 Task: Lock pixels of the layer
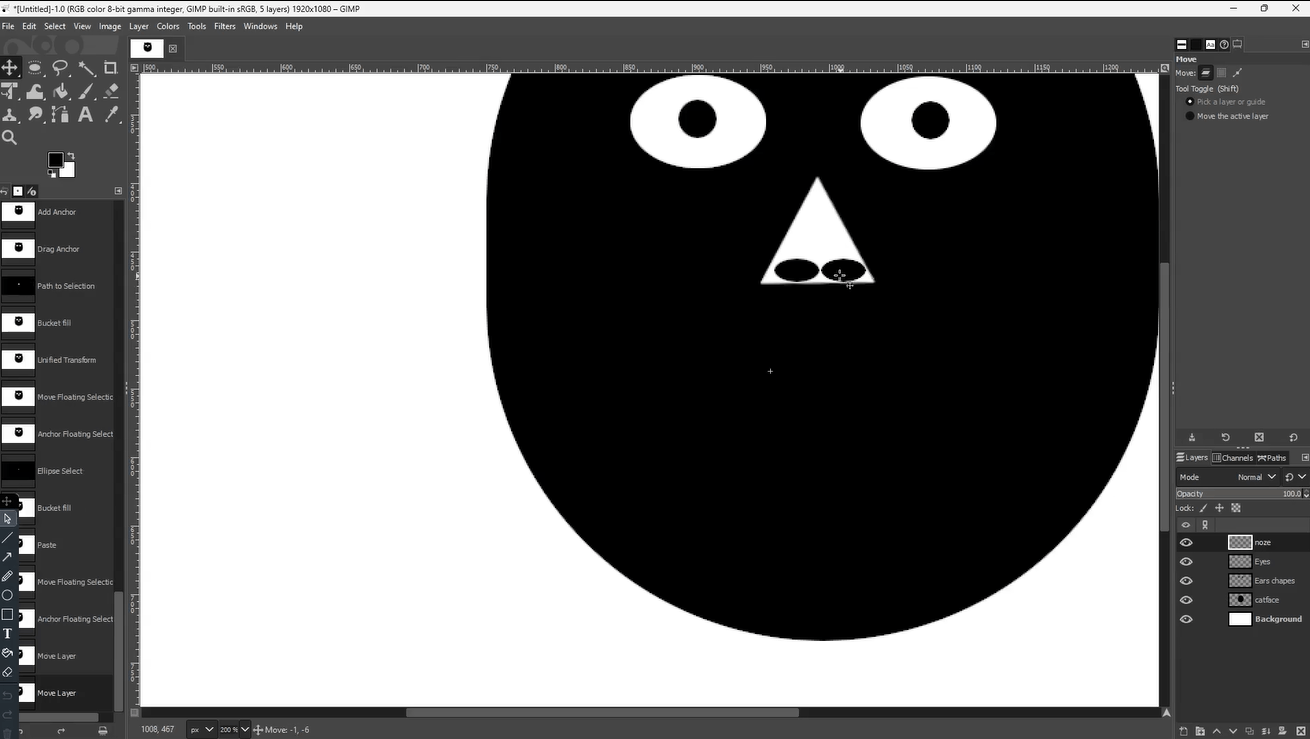(1203, 508)
